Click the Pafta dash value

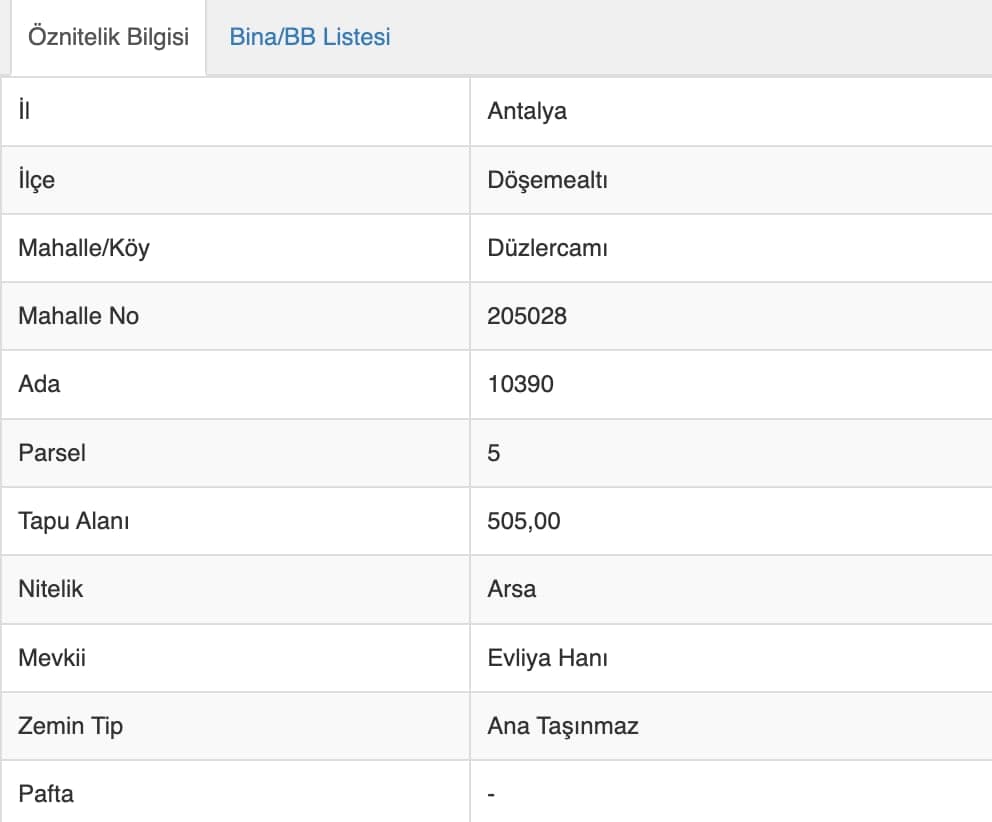pyautogui.click(x=491, y=794)
